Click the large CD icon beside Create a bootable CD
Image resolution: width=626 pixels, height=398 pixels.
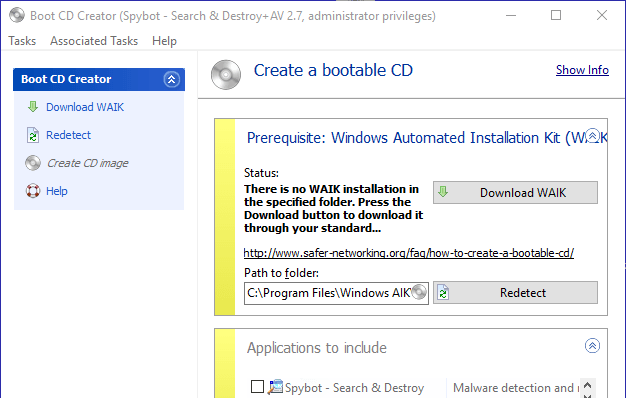tap(226, 74)
